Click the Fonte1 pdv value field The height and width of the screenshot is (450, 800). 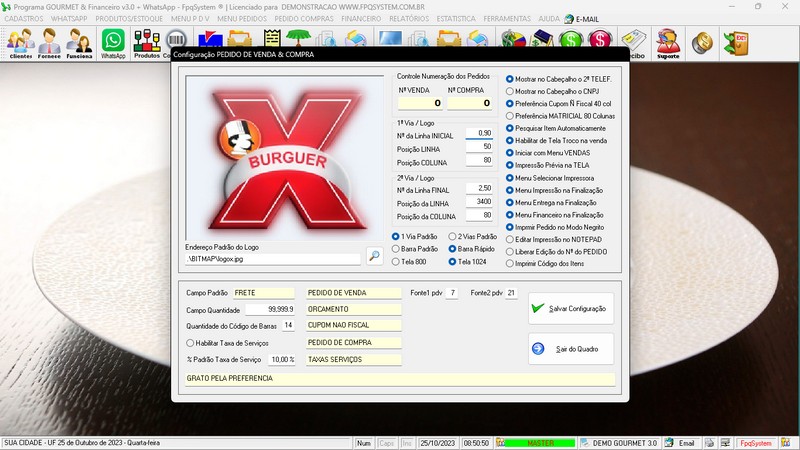coord(452,293)
